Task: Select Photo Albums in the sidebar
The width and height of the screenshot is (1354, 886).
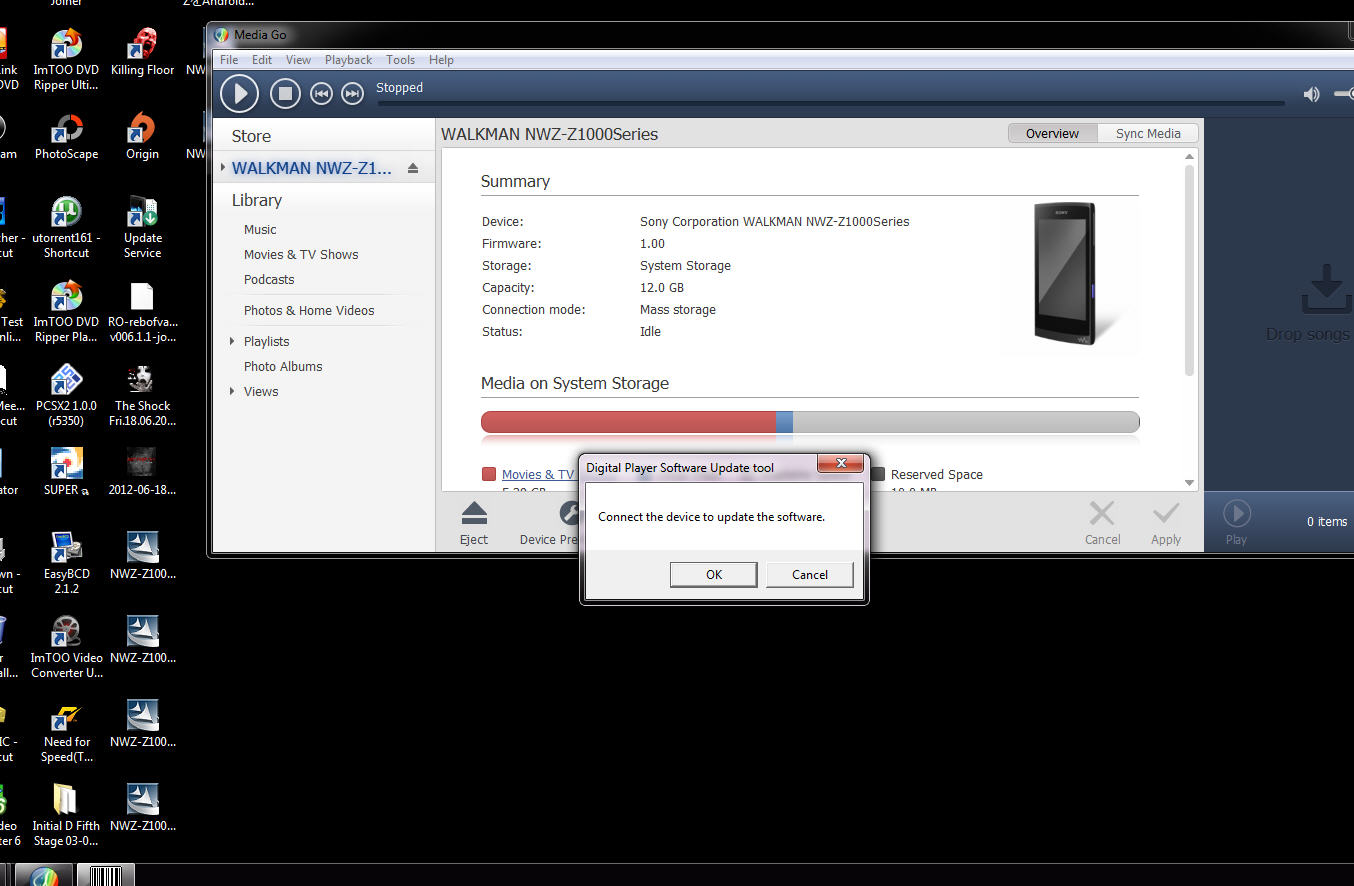Action: coord(283,366)
